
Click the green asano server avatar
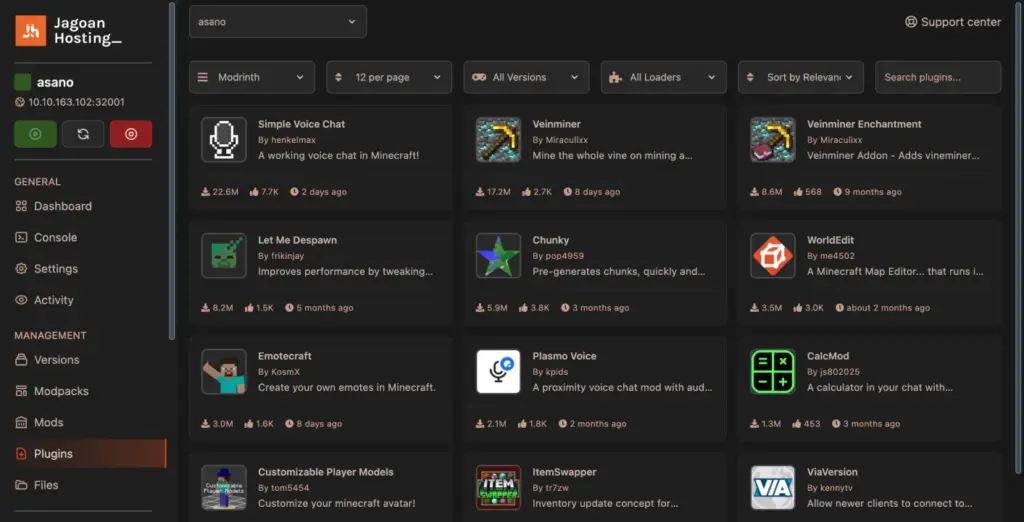[x=23, y=82]
